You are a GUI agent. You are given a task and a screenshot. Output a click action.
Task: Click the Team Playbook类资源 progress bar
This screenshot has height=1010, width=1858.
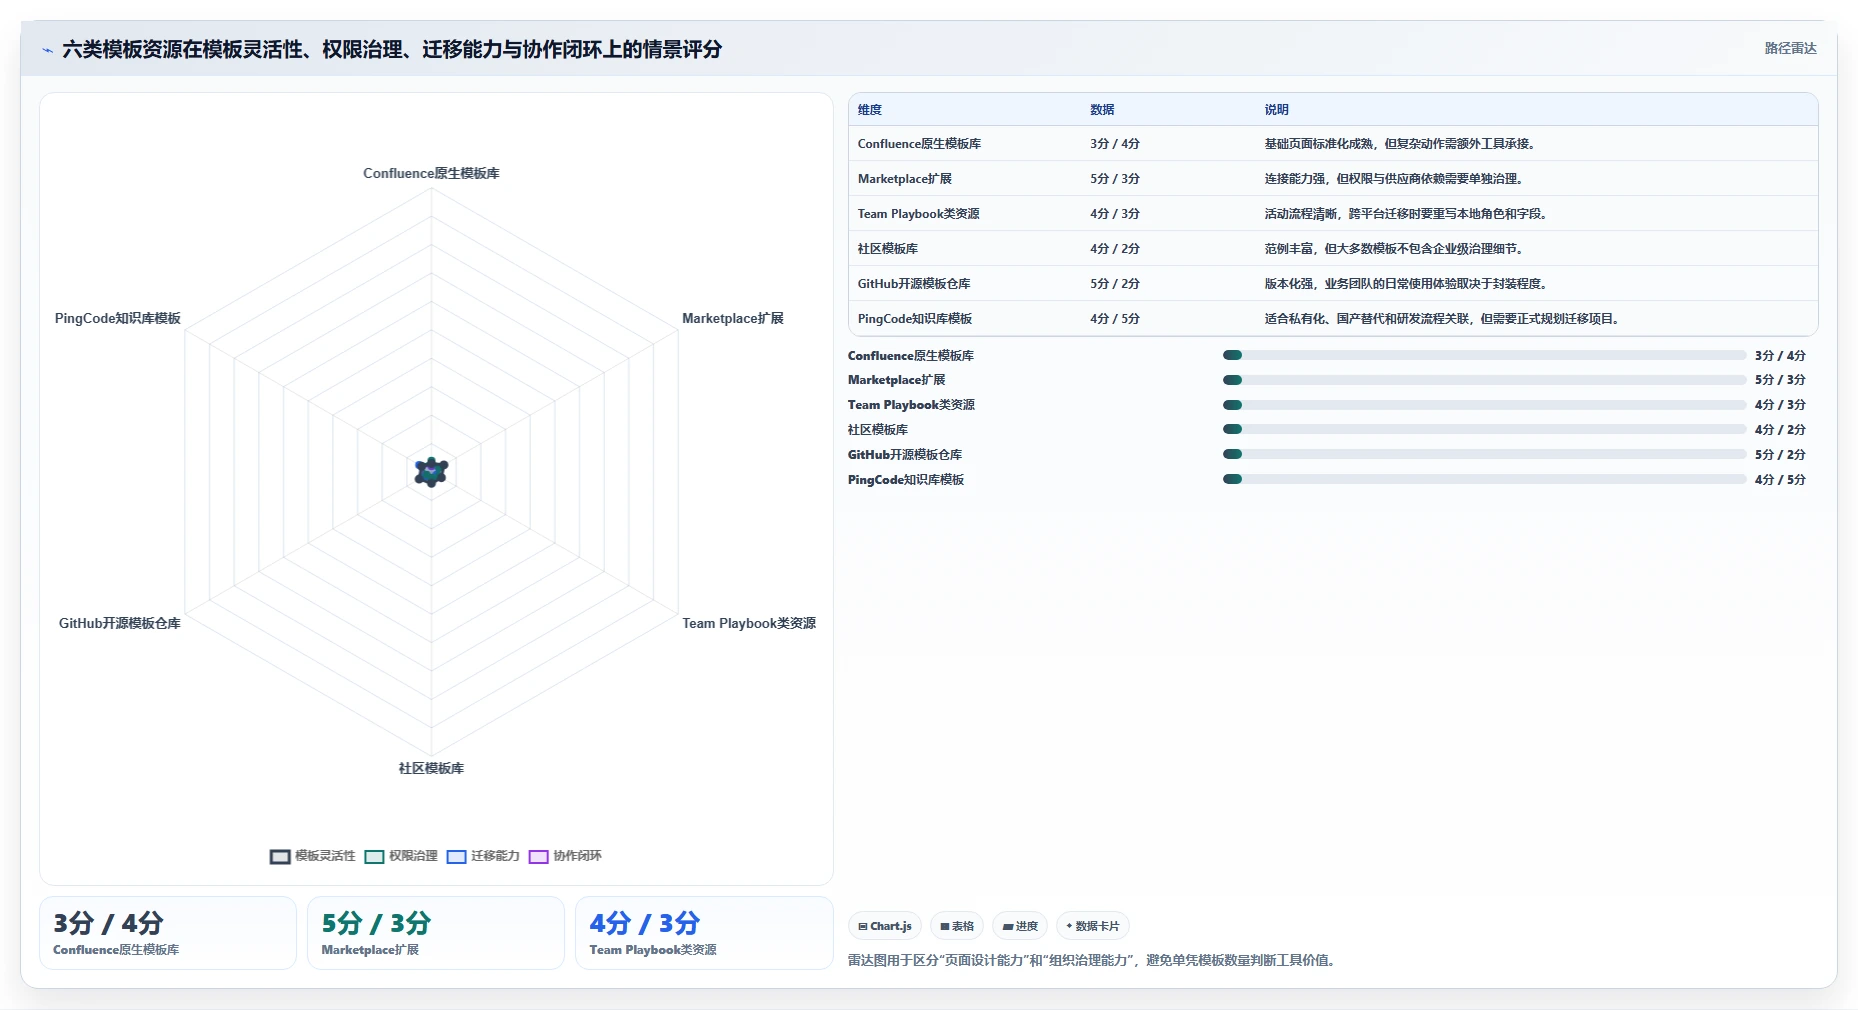click(1484, 405)
